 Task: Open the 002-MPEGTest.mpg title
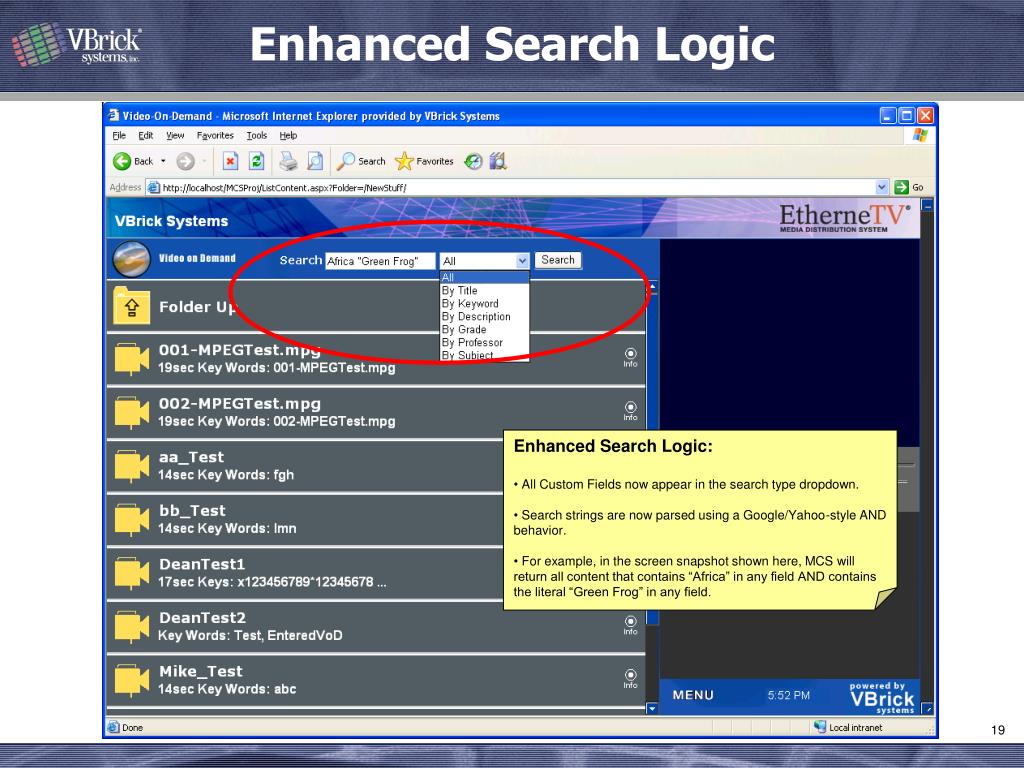240,404
